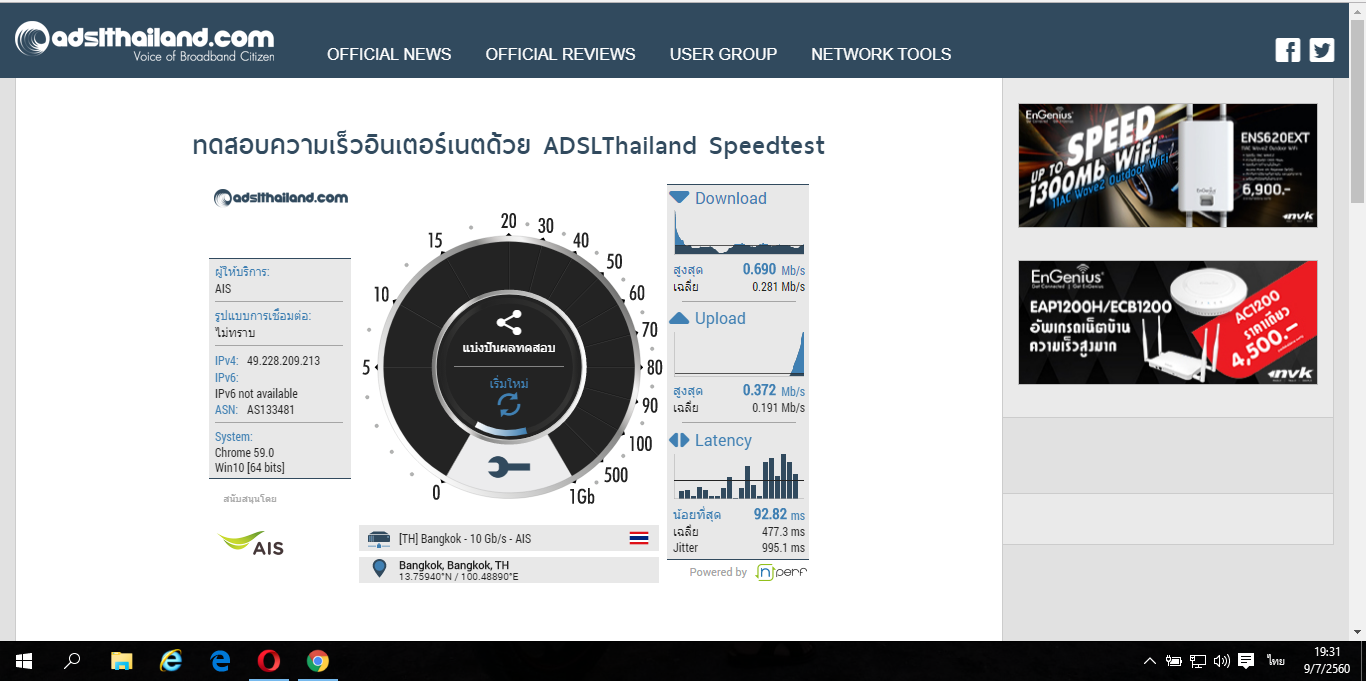Screen dimensions: 1366x681
Task: Launch Internet Explorer from taskbar
Action: (x=171, y=661)
